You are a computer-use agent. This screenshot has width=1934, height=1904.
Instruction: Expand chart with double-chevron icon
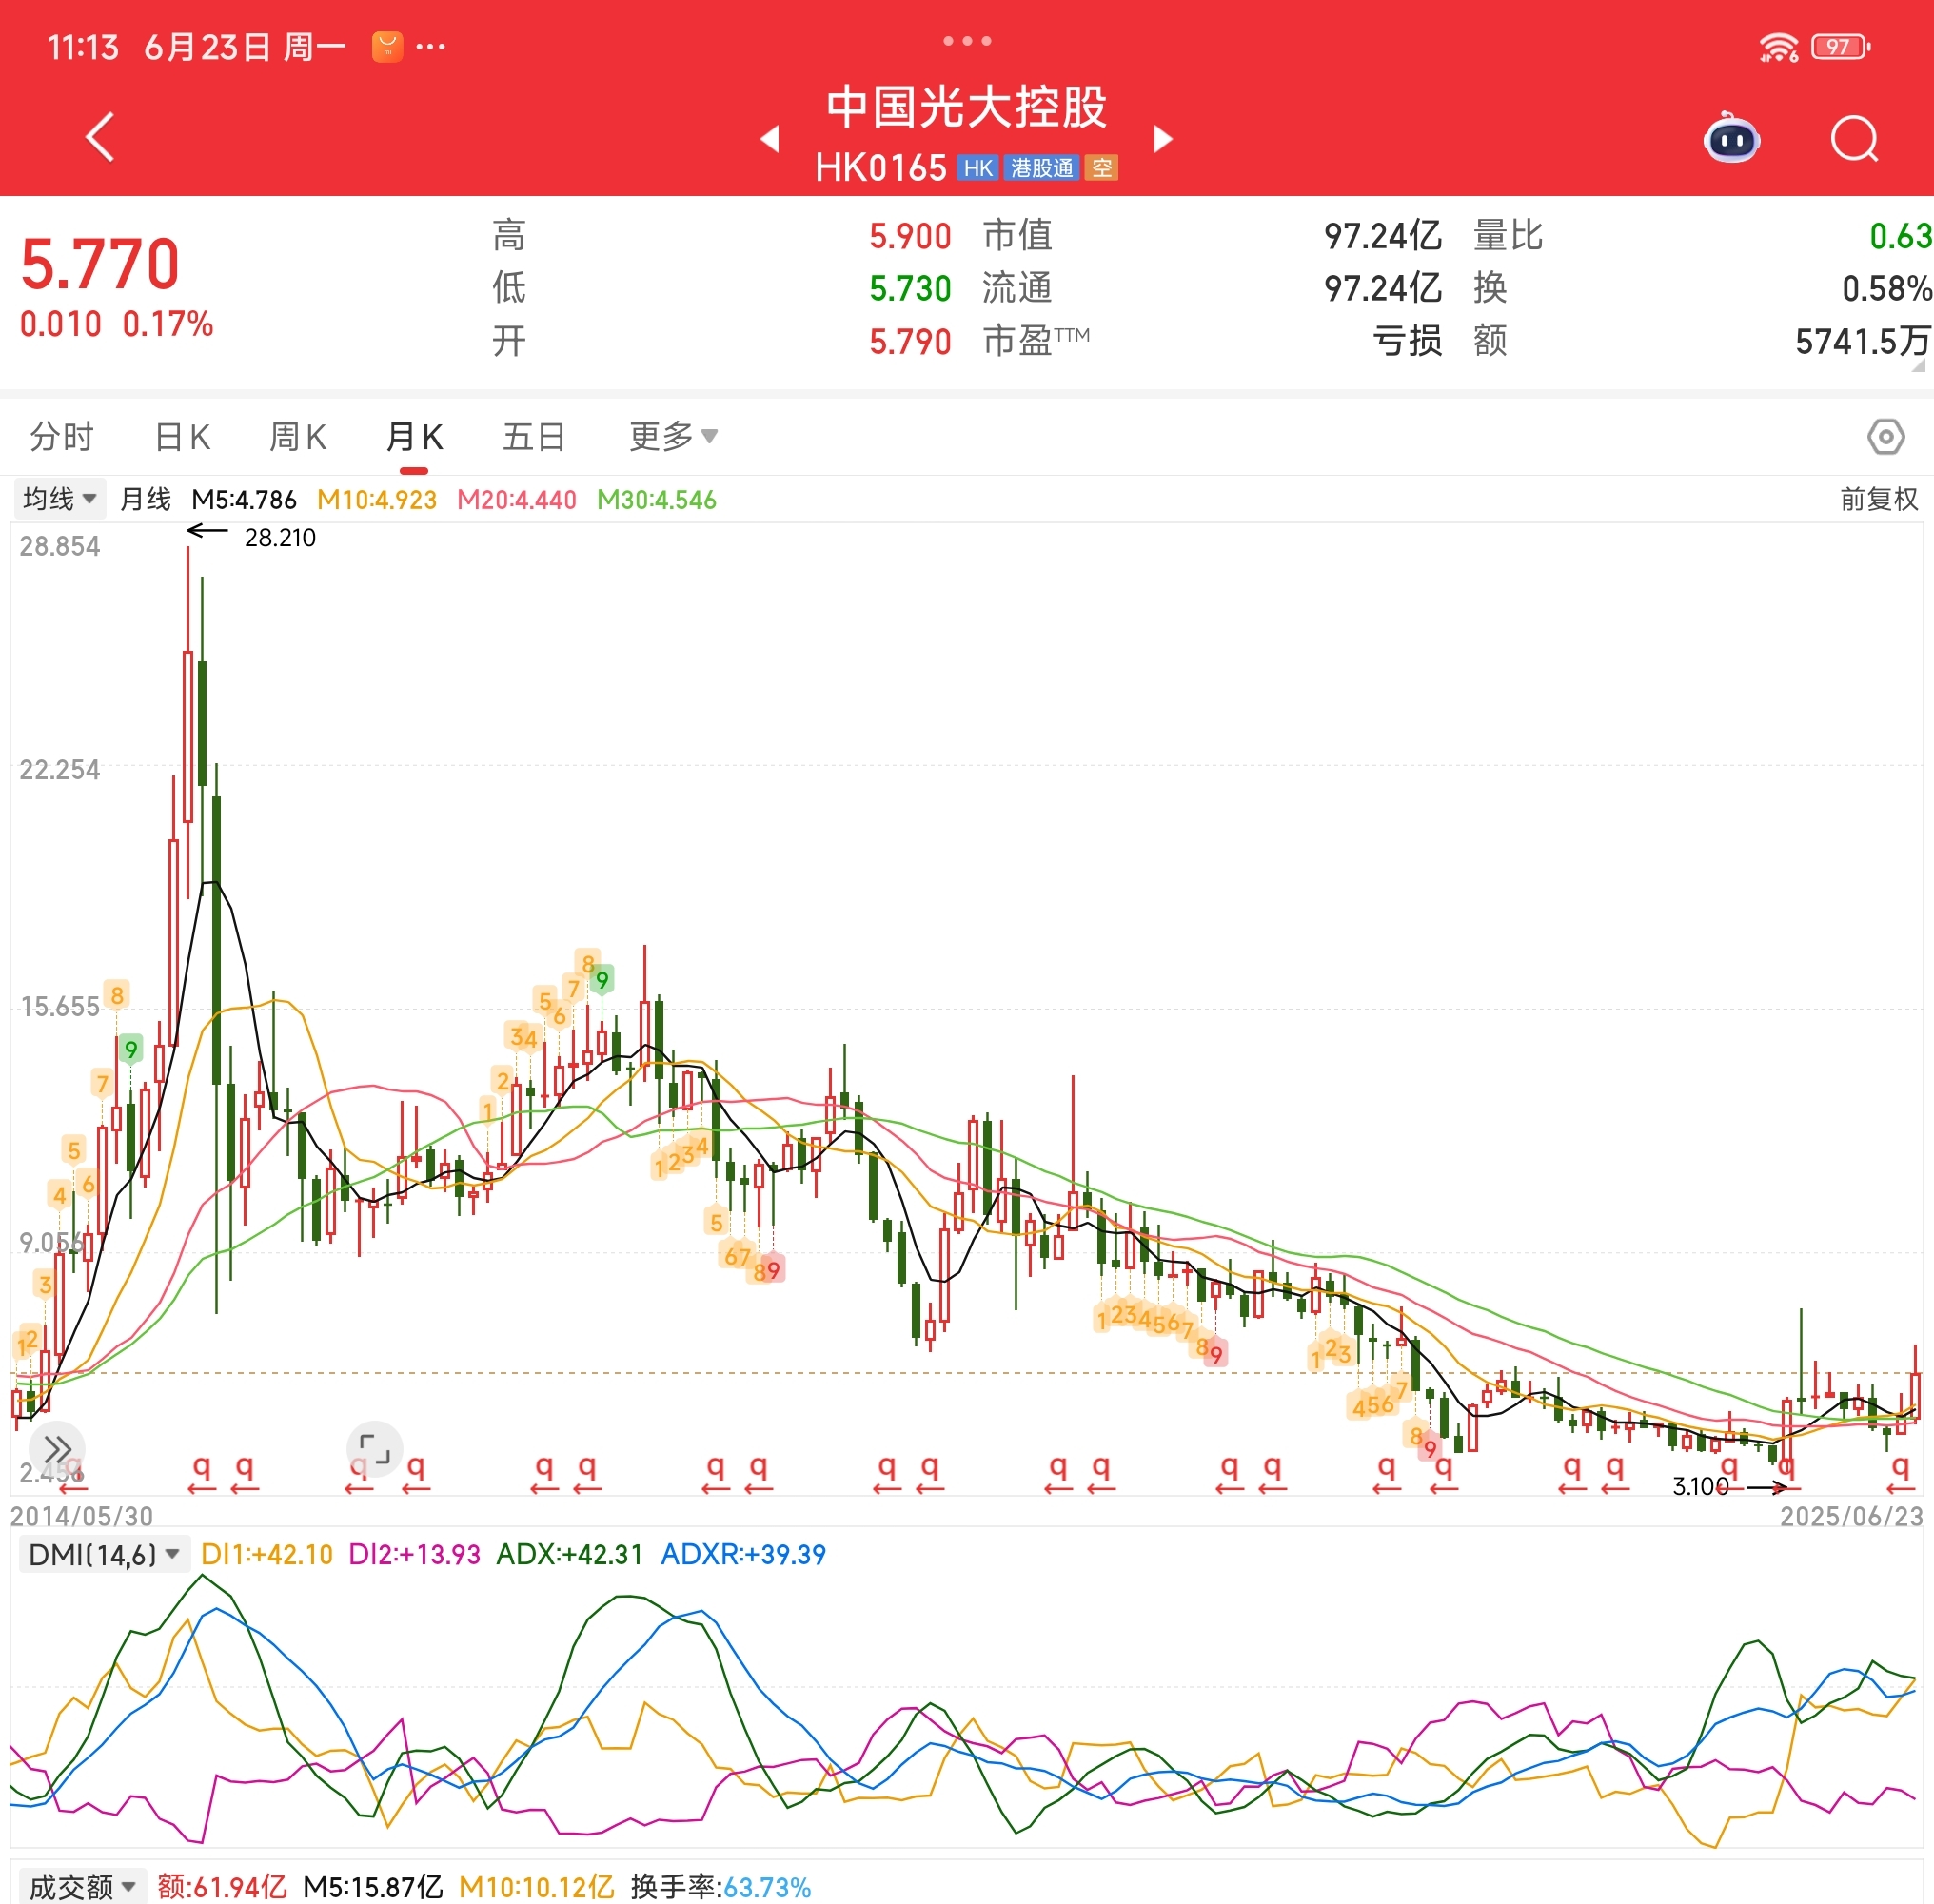click(x=57, y=1449)
